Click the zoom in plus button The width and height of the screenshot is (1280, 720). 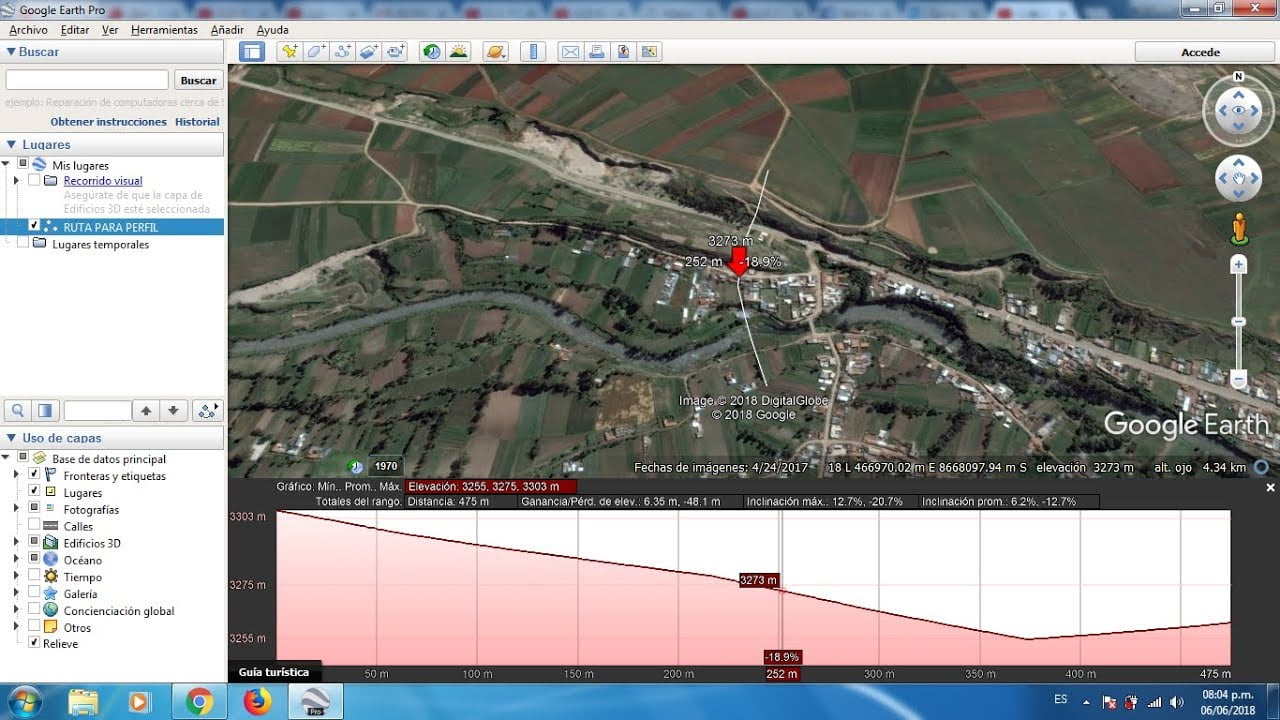pyautogui.click(x=1239, y=265)
